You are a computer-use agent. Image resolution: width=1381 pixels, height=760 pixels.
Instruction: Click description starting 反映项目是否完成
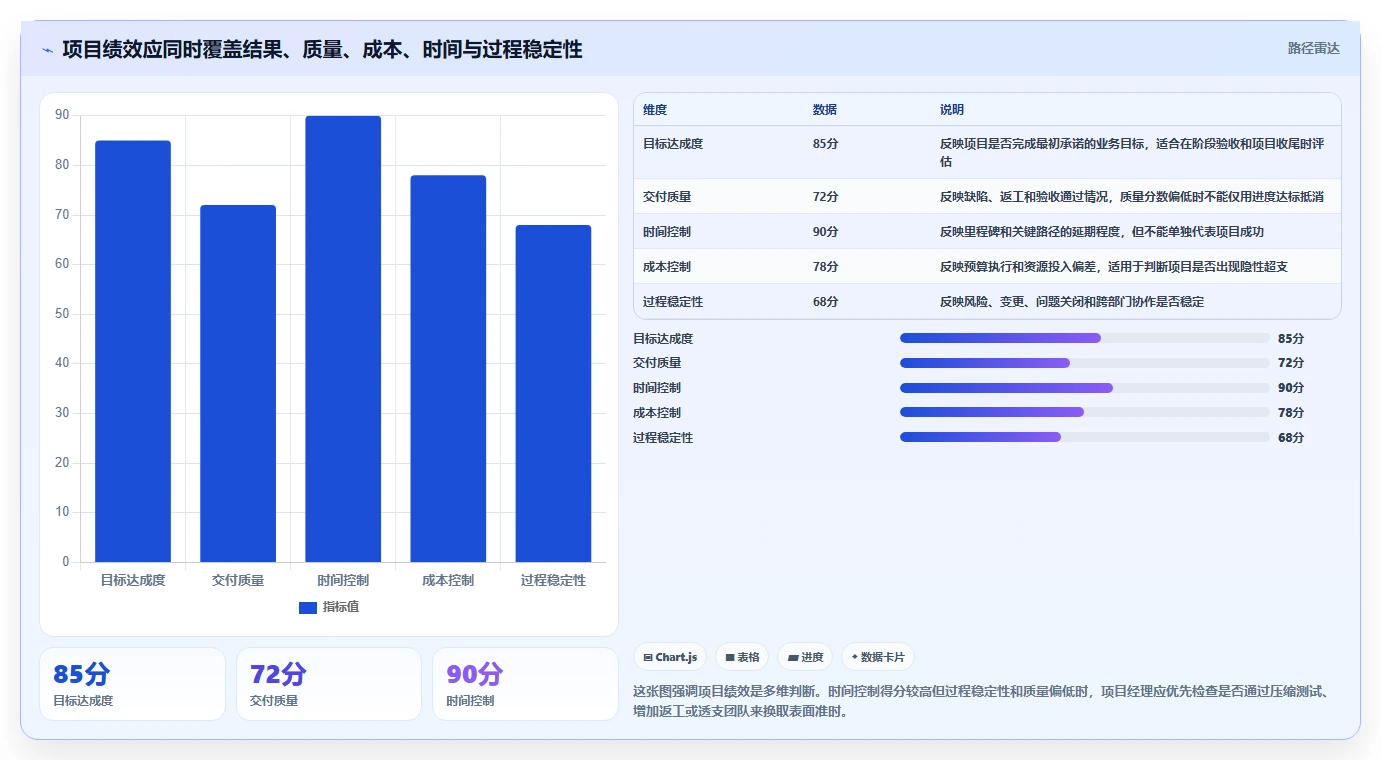coord(1132,153)
